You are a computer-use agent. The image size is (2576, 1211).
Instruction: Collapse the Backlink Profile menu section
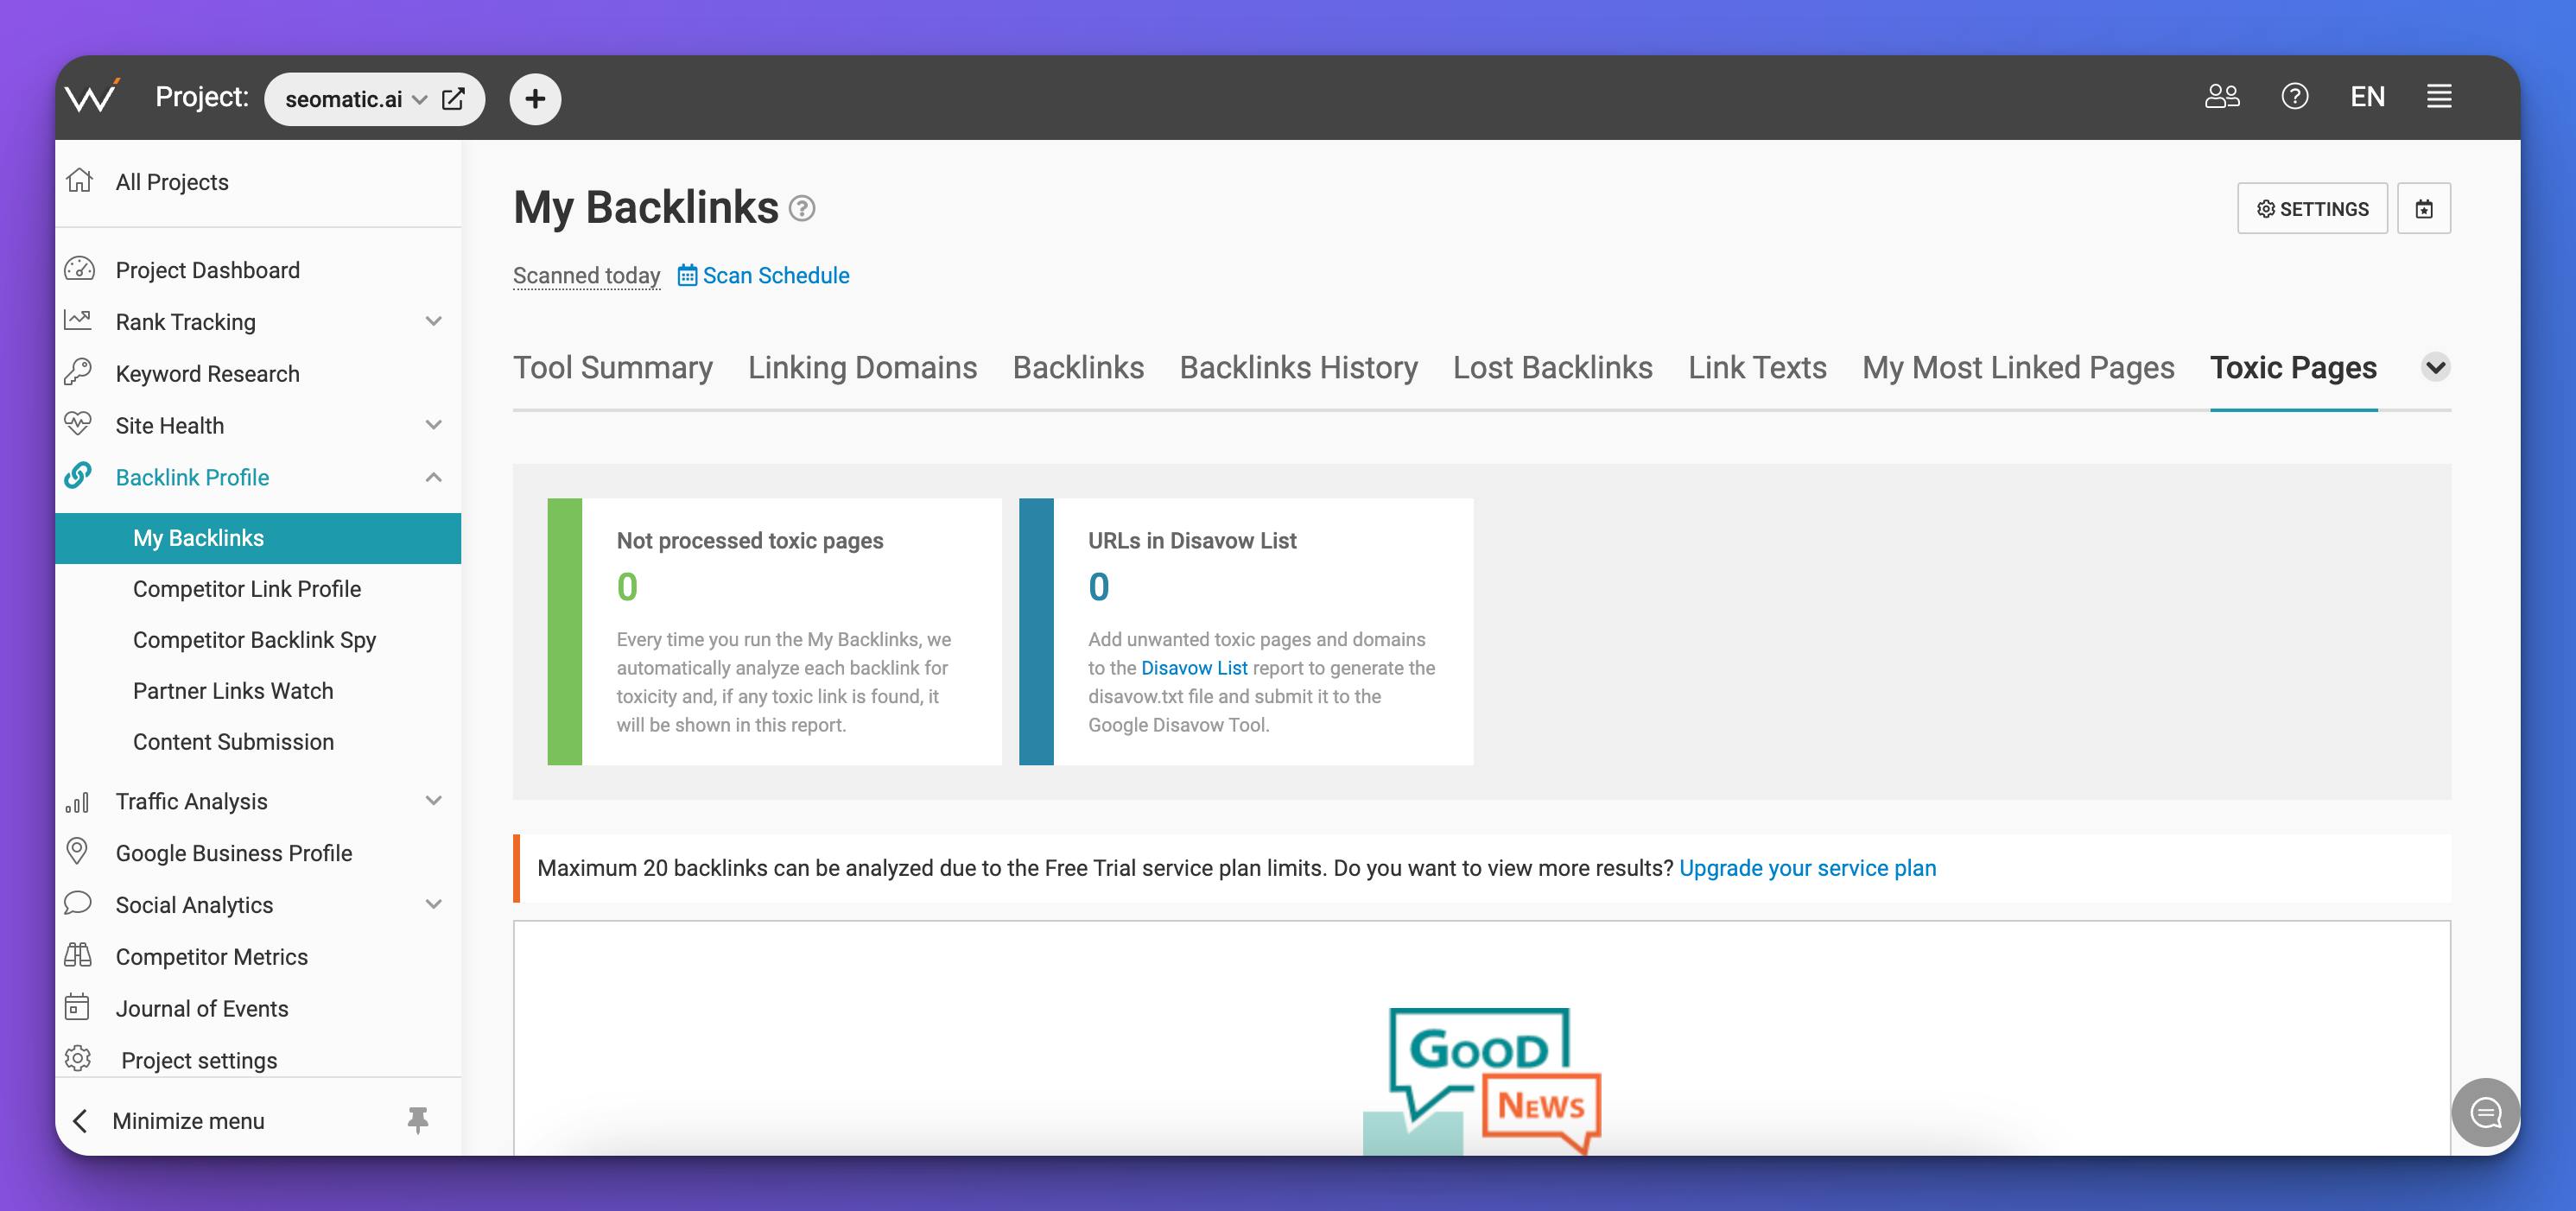432,477
